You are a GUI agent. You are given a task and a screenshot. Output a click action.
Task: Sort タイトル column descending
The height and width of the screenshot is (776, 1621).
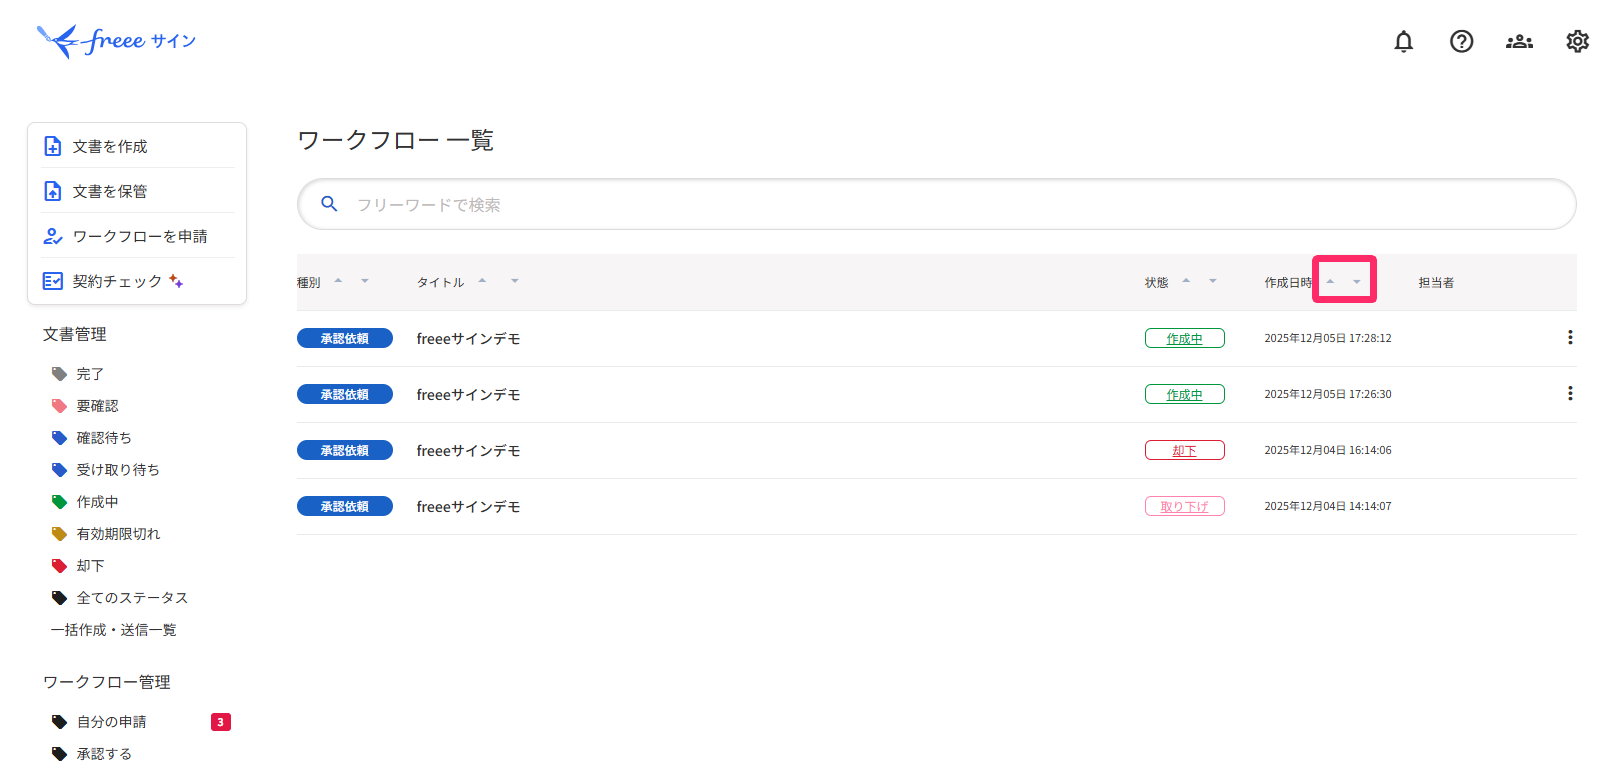515,281
